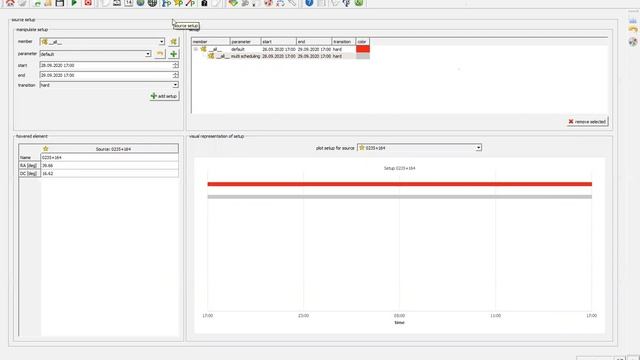Open baseline setup toolbar icon
This screenshot has height=360, width=640.
[190, 3]
